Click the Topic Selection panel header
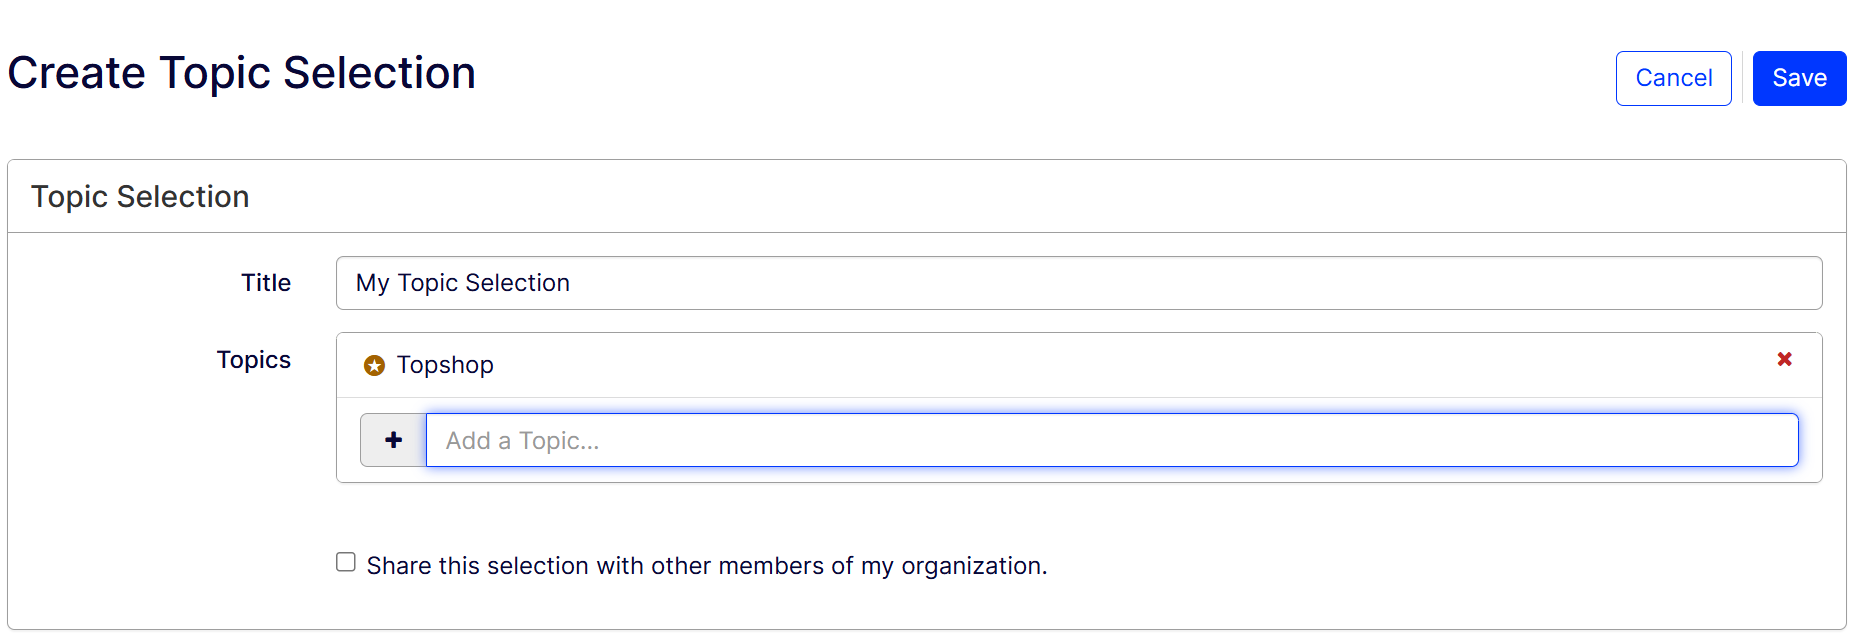1857x643 pixels. (x=140, y=197)
